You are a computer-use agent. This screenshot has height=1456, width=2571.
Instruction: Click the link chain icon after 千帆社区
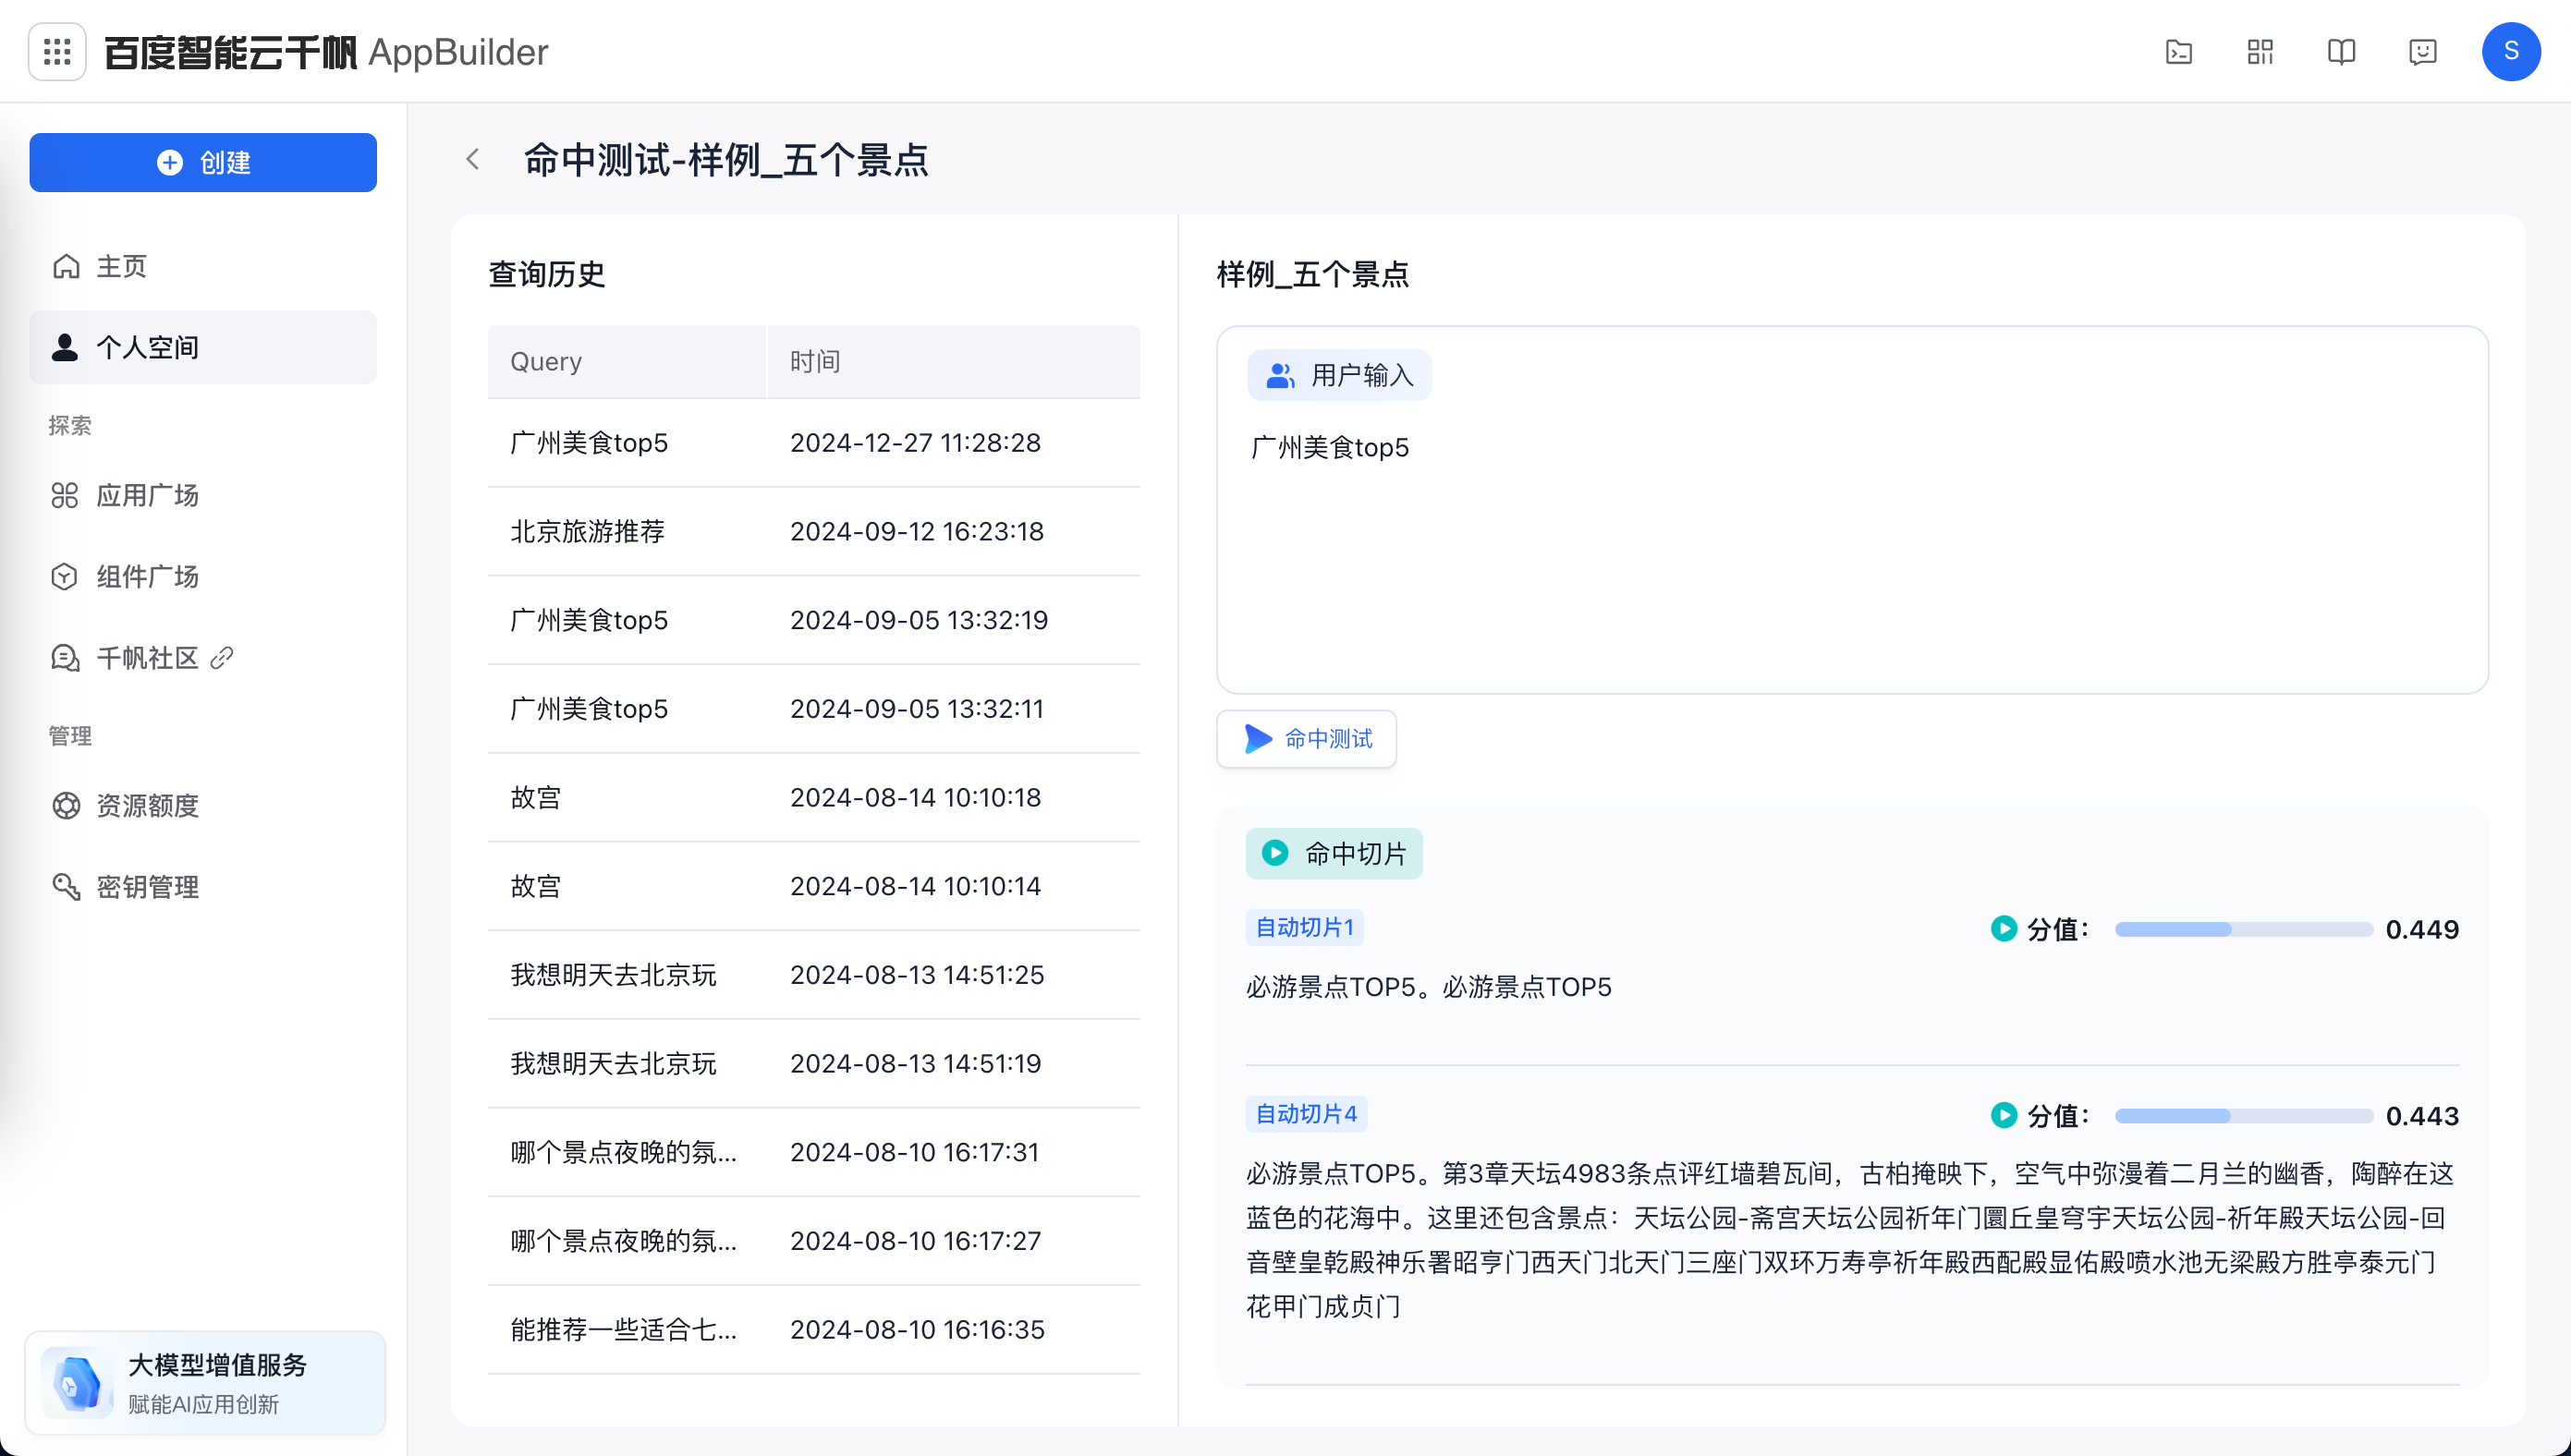point(222,657)
